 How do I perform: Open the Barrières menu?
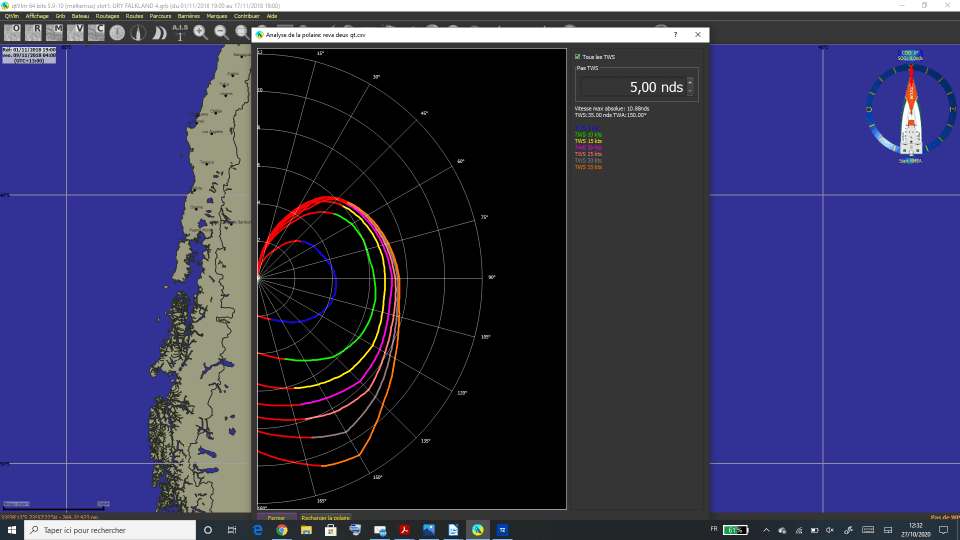[x=189, y=16]
